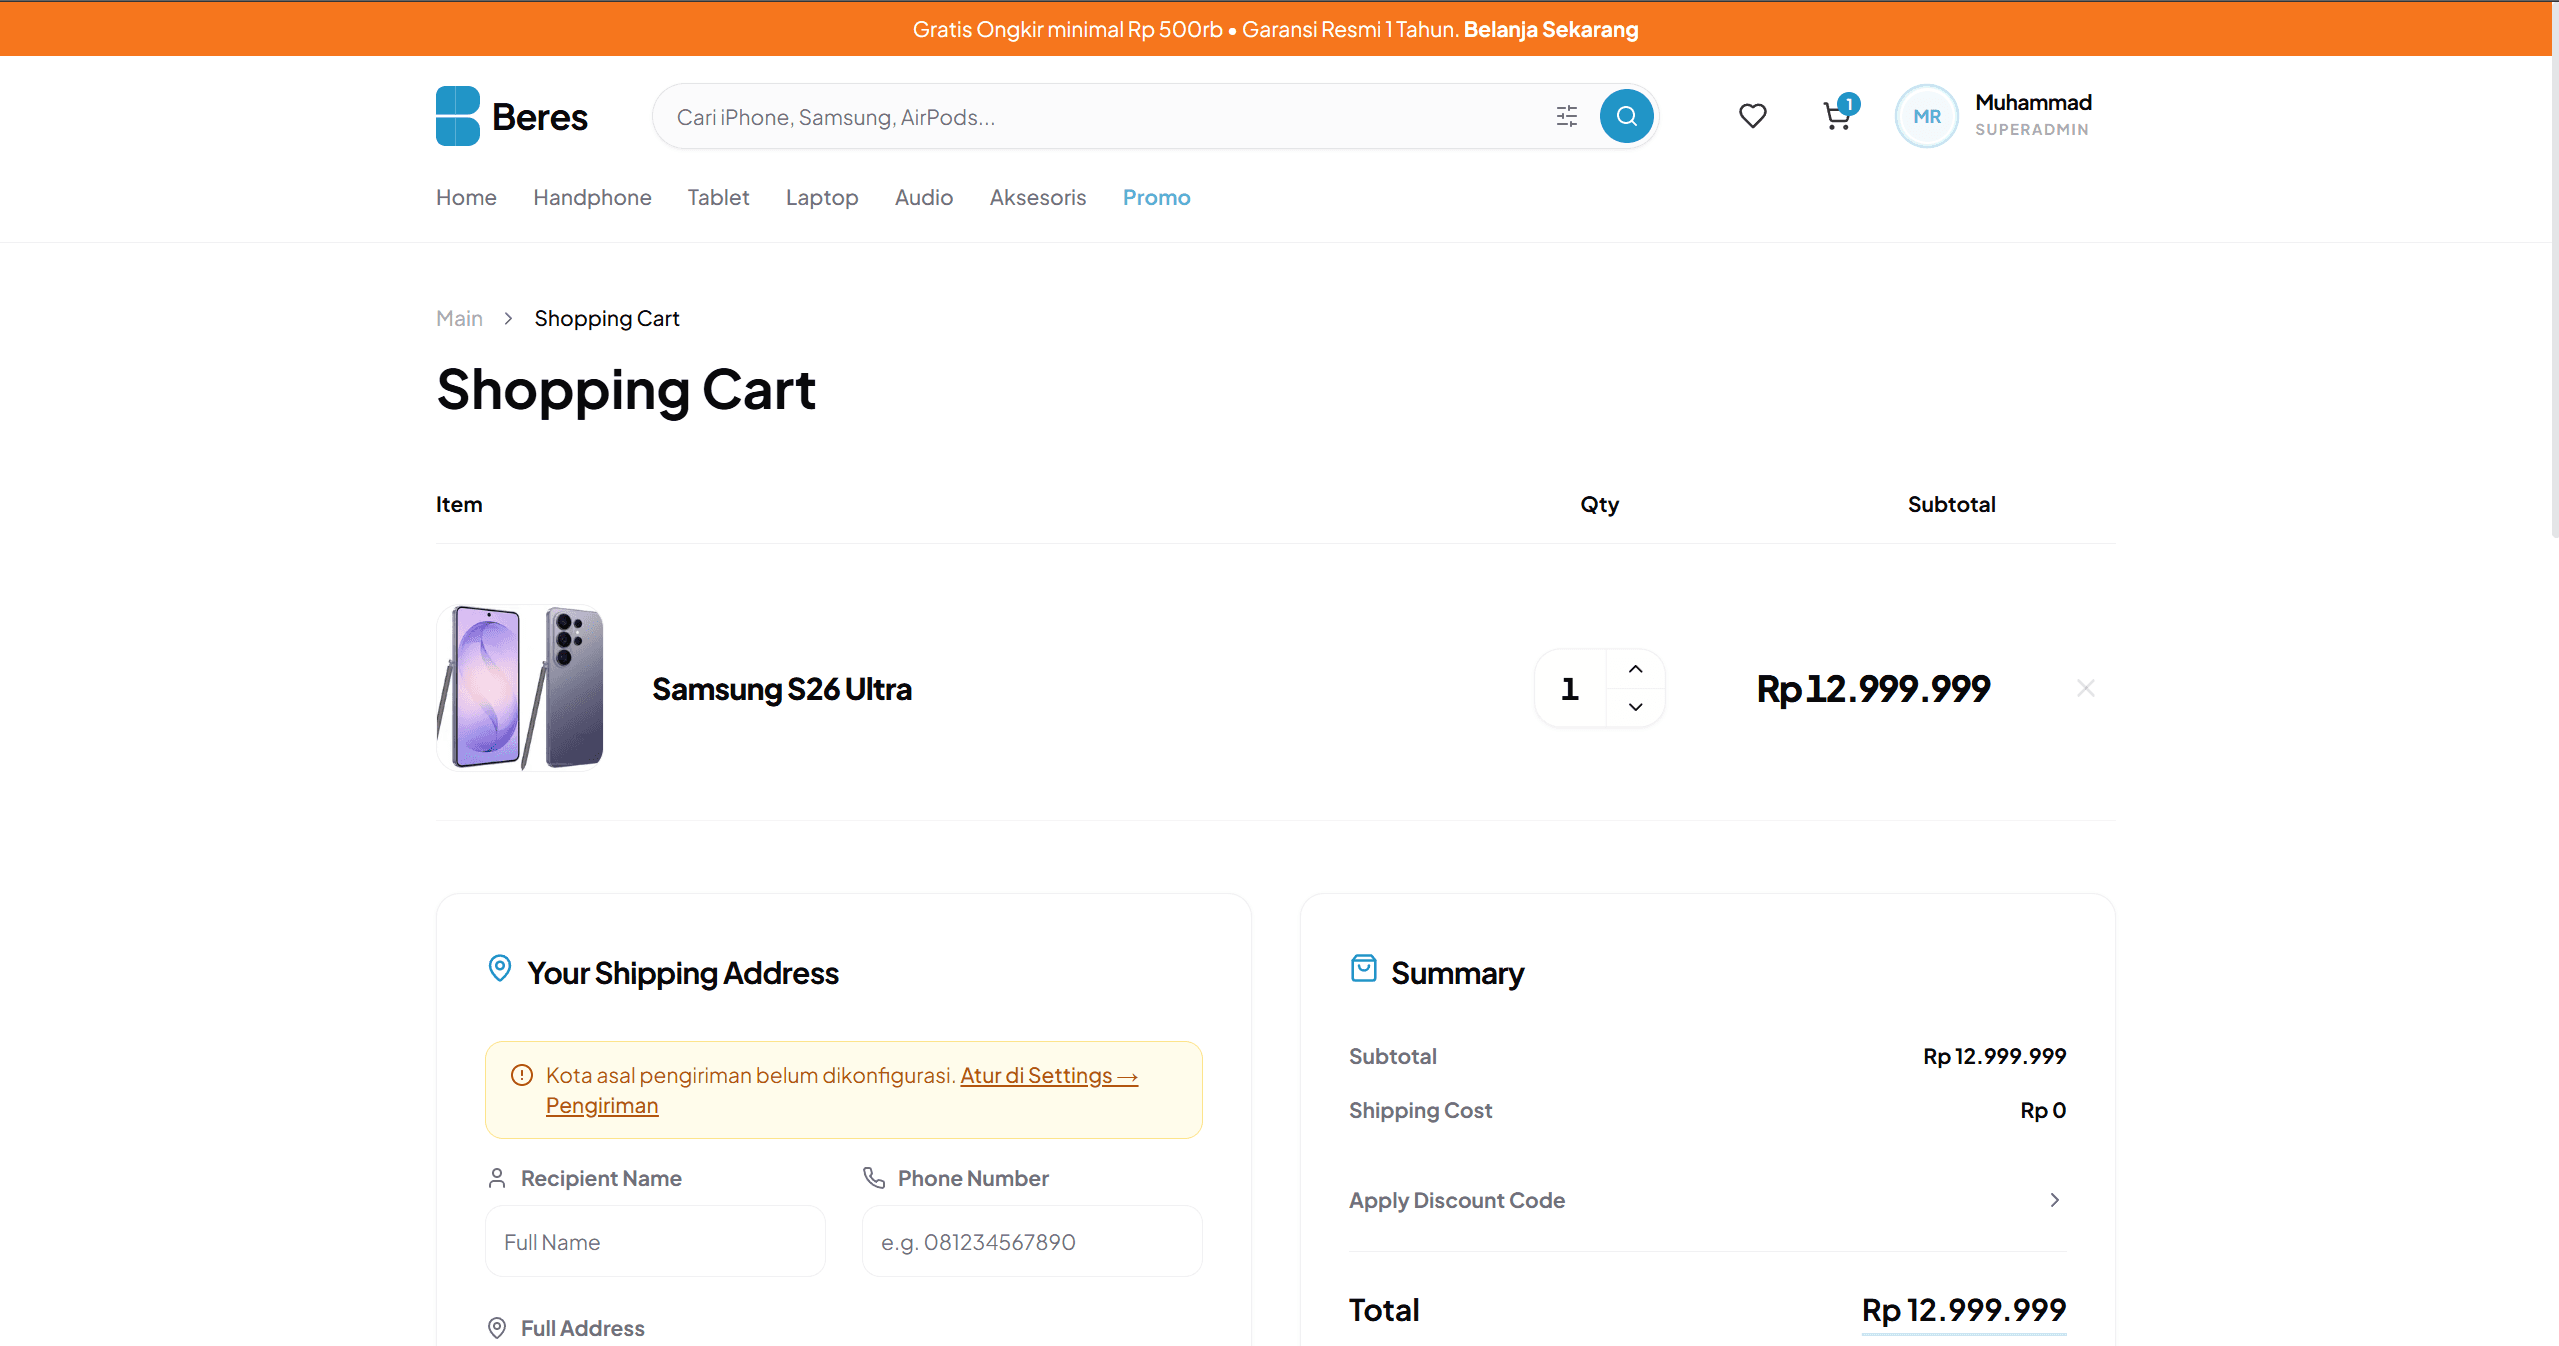Click item subtotal Rp 12.999.999
The width and height of the screenshot is (2559, 1346).
[1873, 689]
